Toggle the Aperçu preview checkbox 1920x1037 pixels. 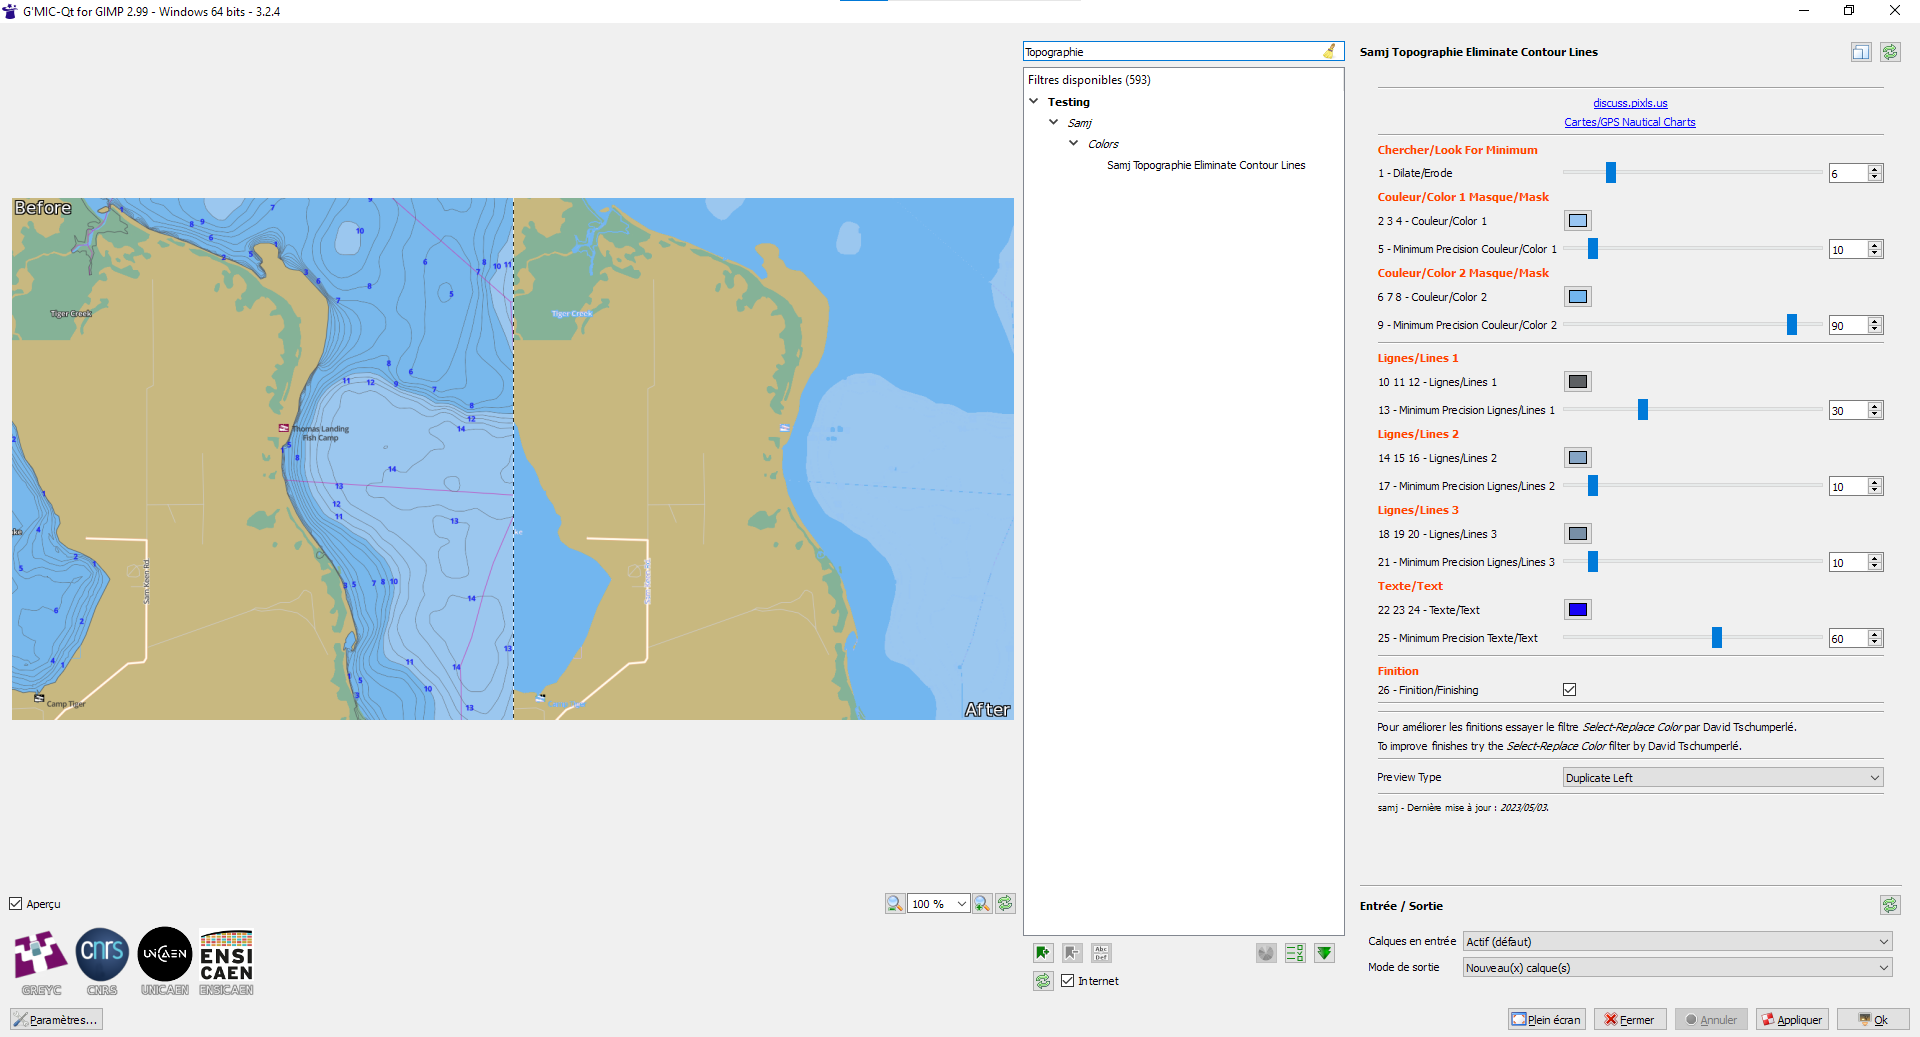pos(16,904)
